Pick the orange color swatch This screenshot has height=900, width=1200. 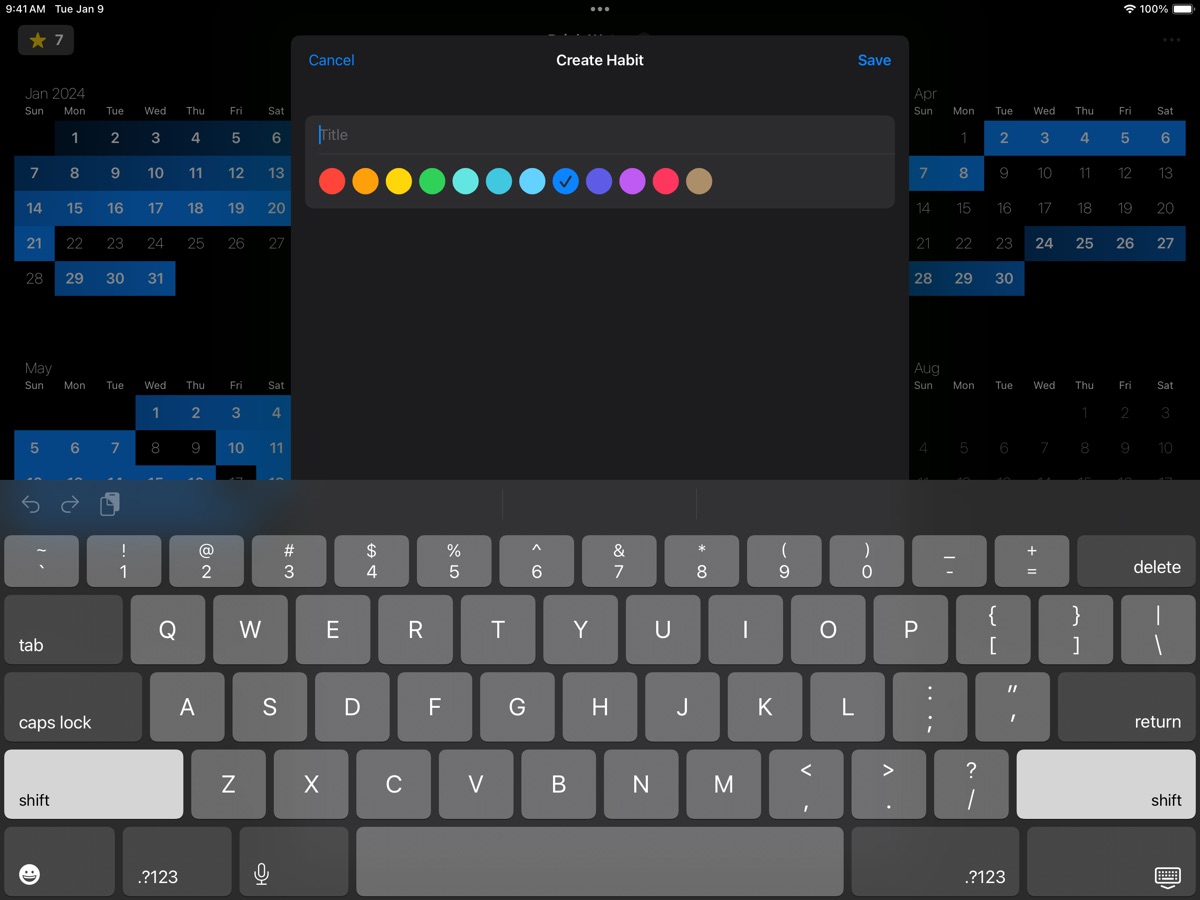coord(366,181)
